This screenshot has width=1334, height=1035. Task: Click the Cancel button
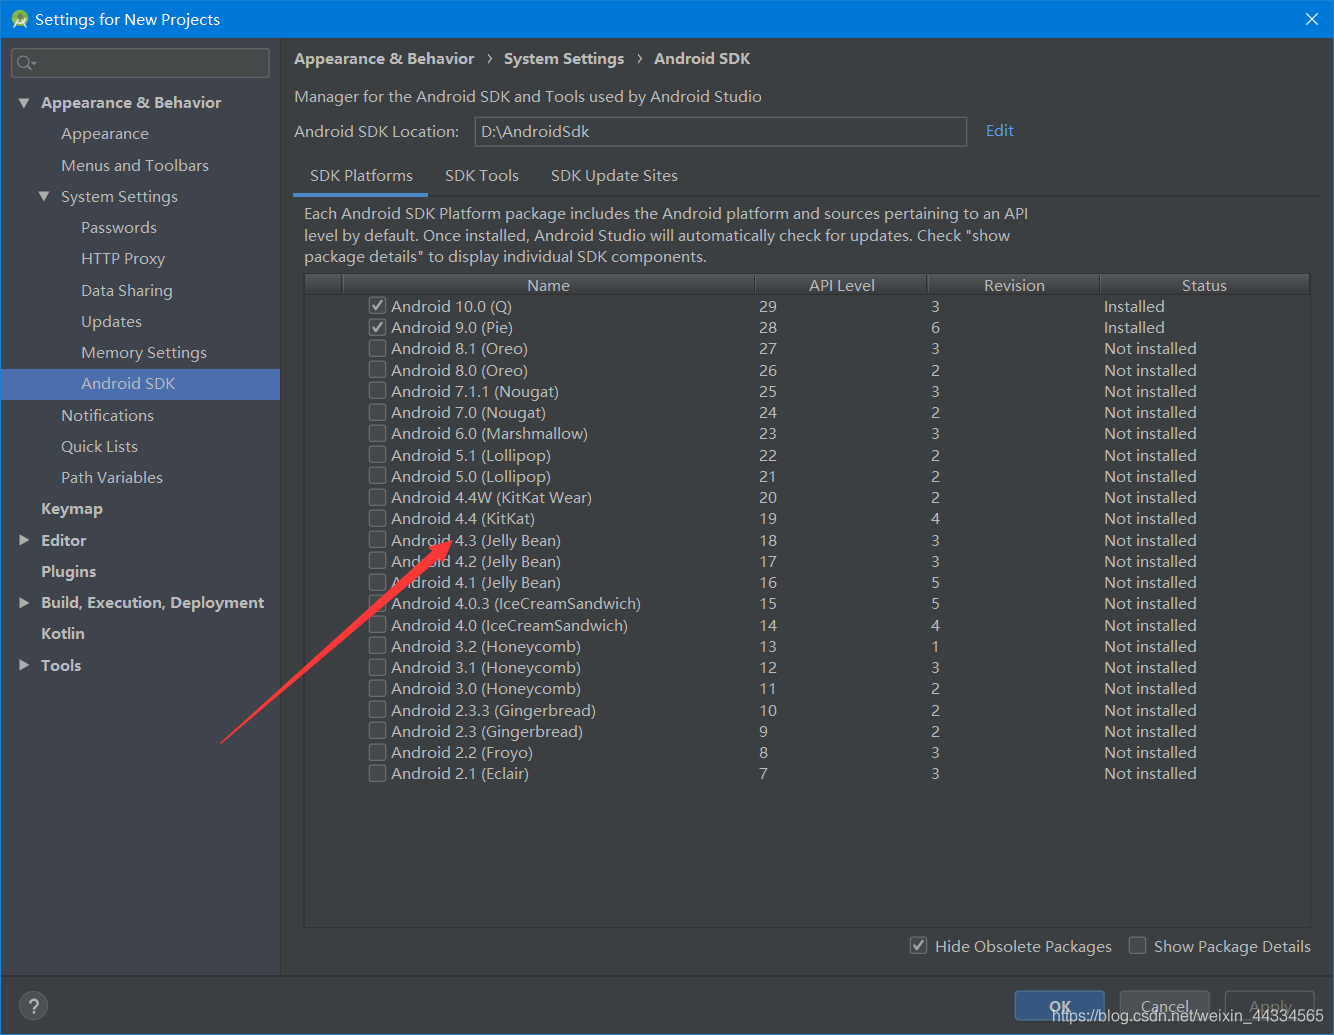pyautogui.click(x=1165, y=1006)
